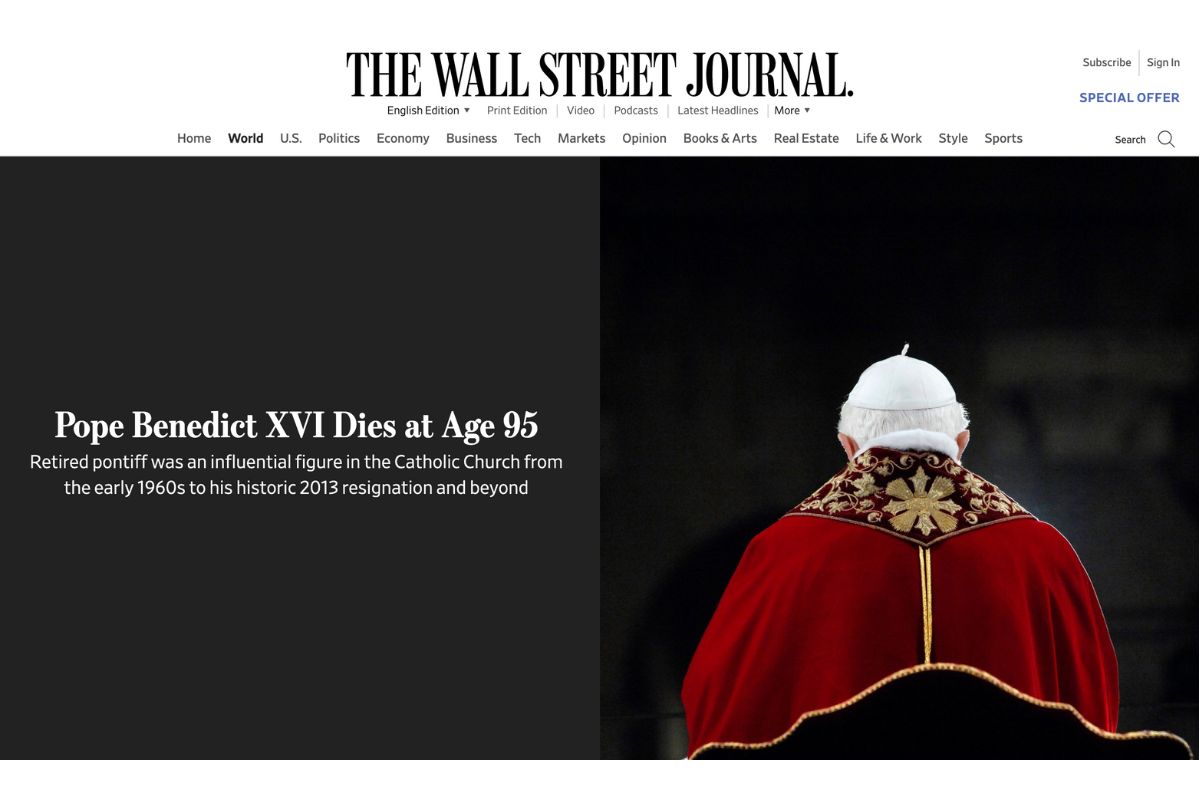Open the Opinion section
1200x800 pixels.
click(644, 138)
